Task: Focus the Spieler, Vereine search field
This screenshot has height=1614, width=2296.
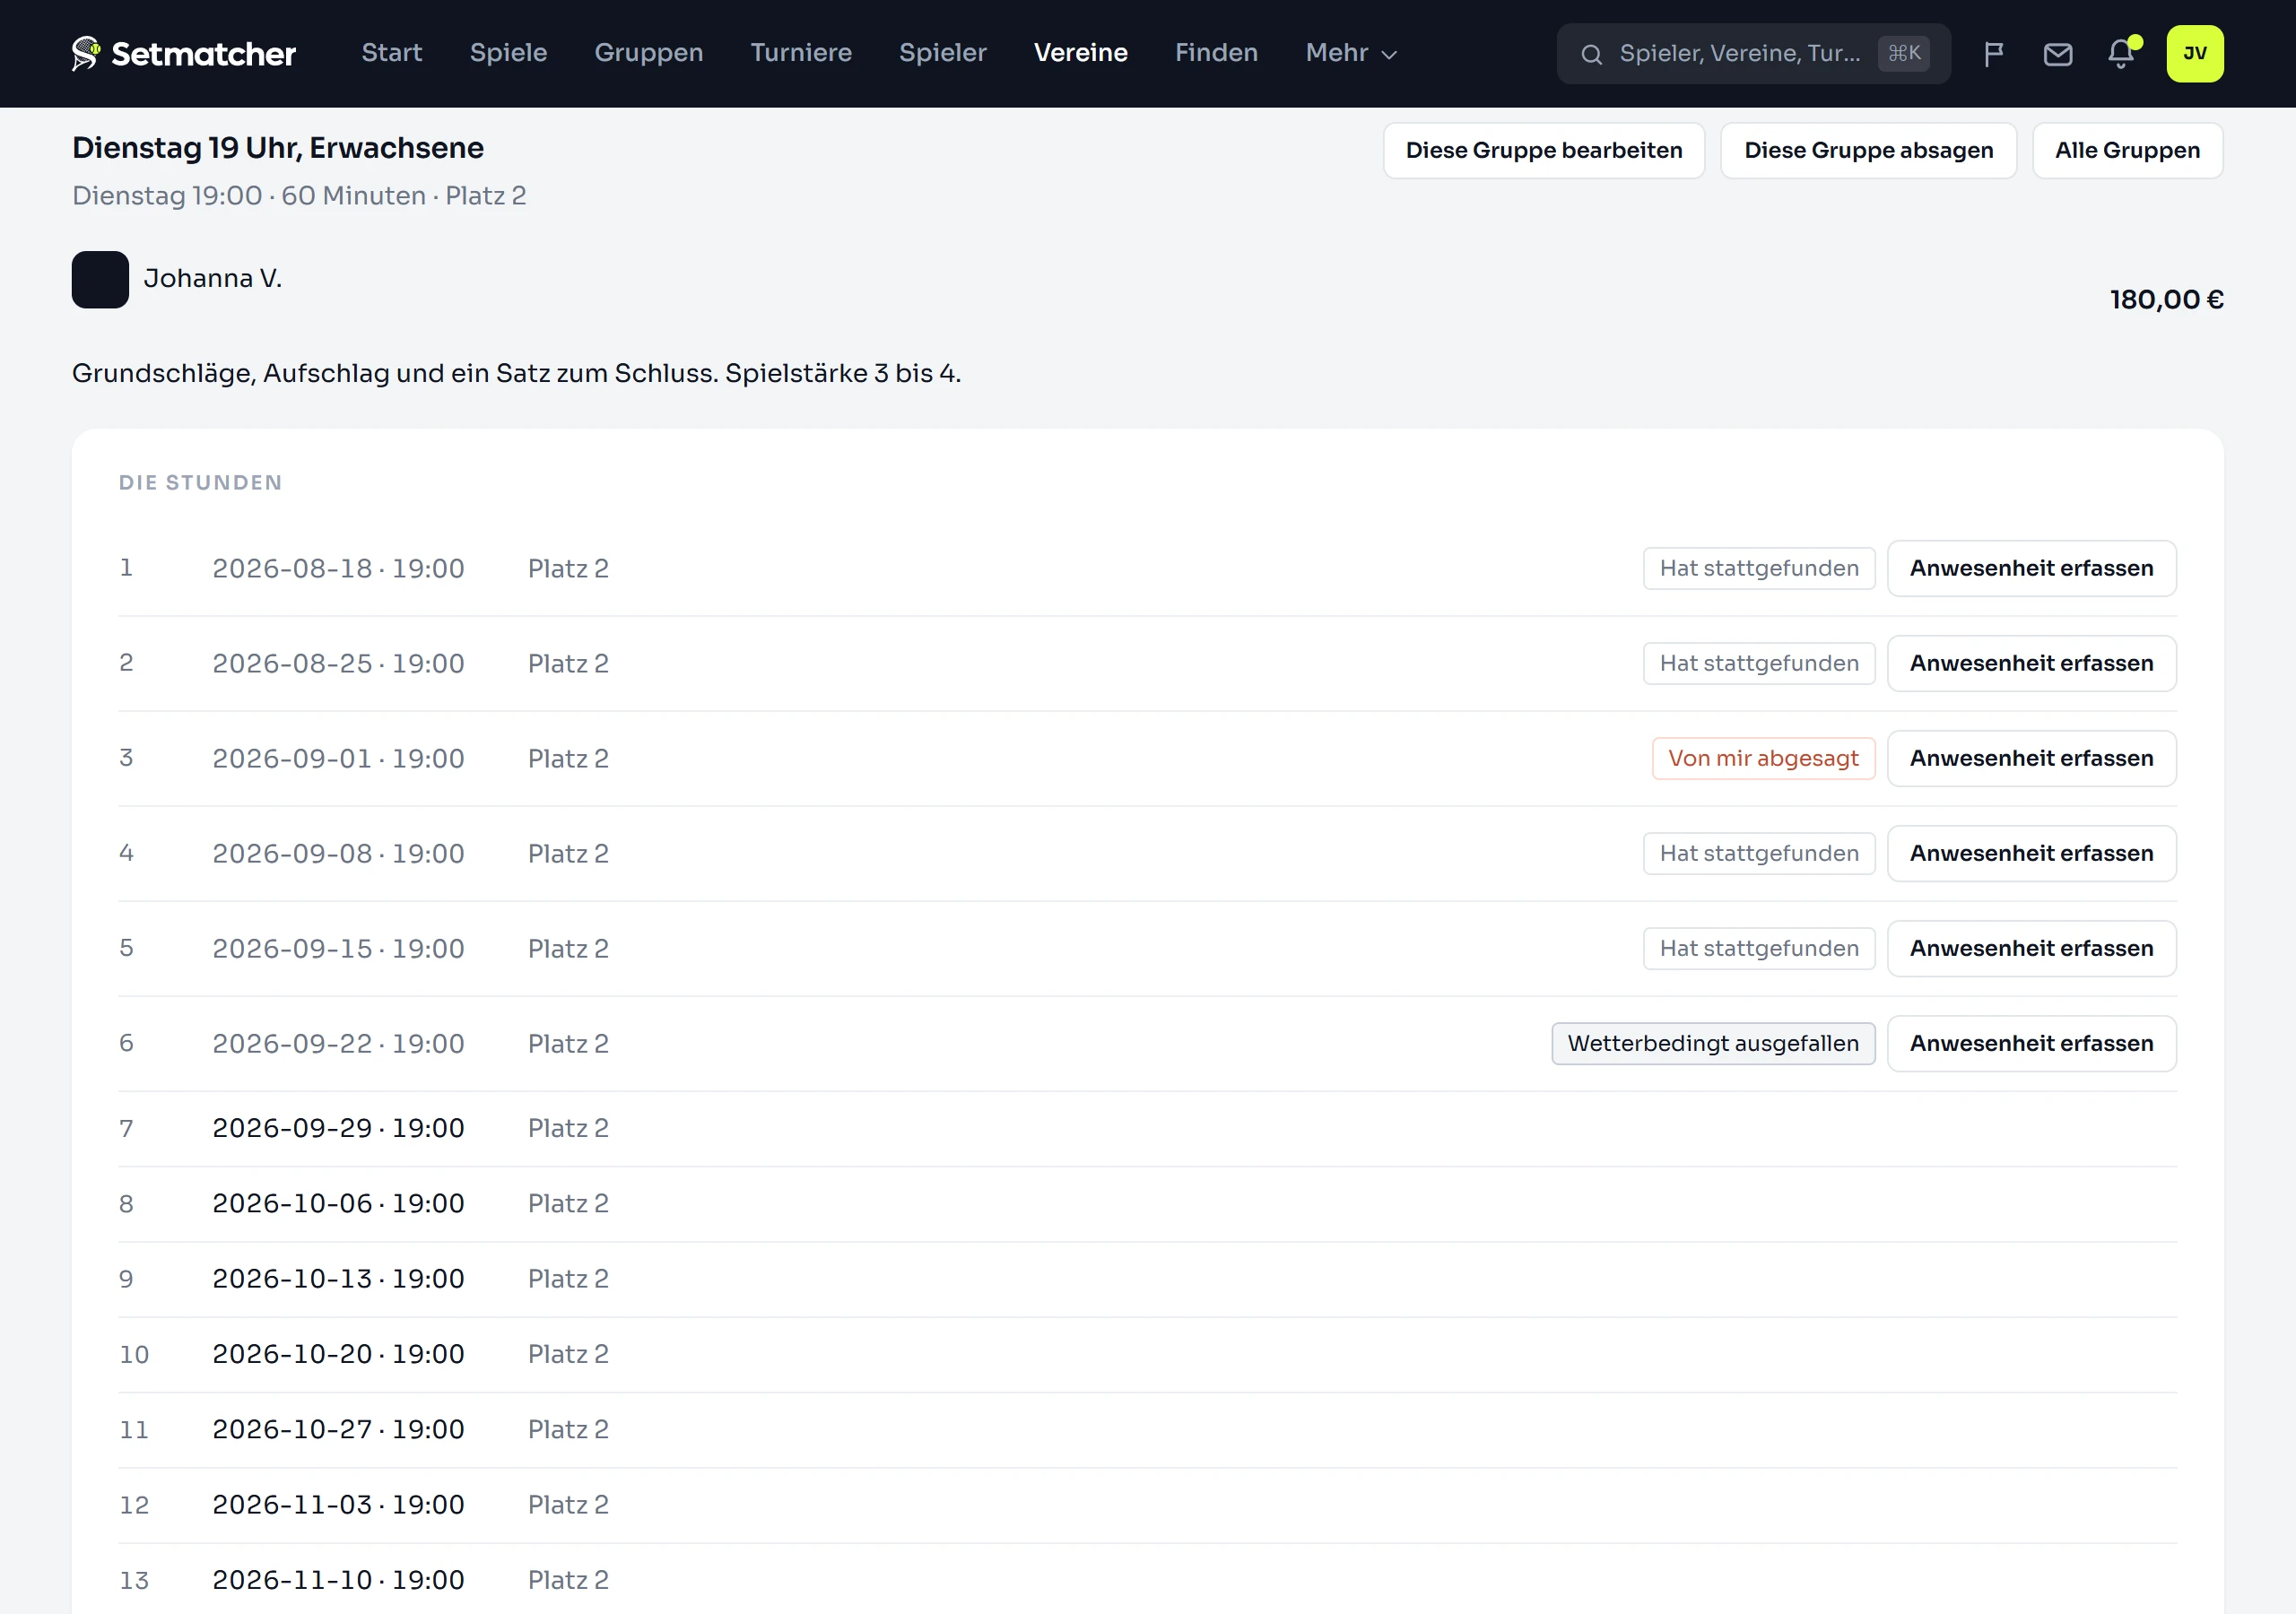Action: pos(1753,54)
